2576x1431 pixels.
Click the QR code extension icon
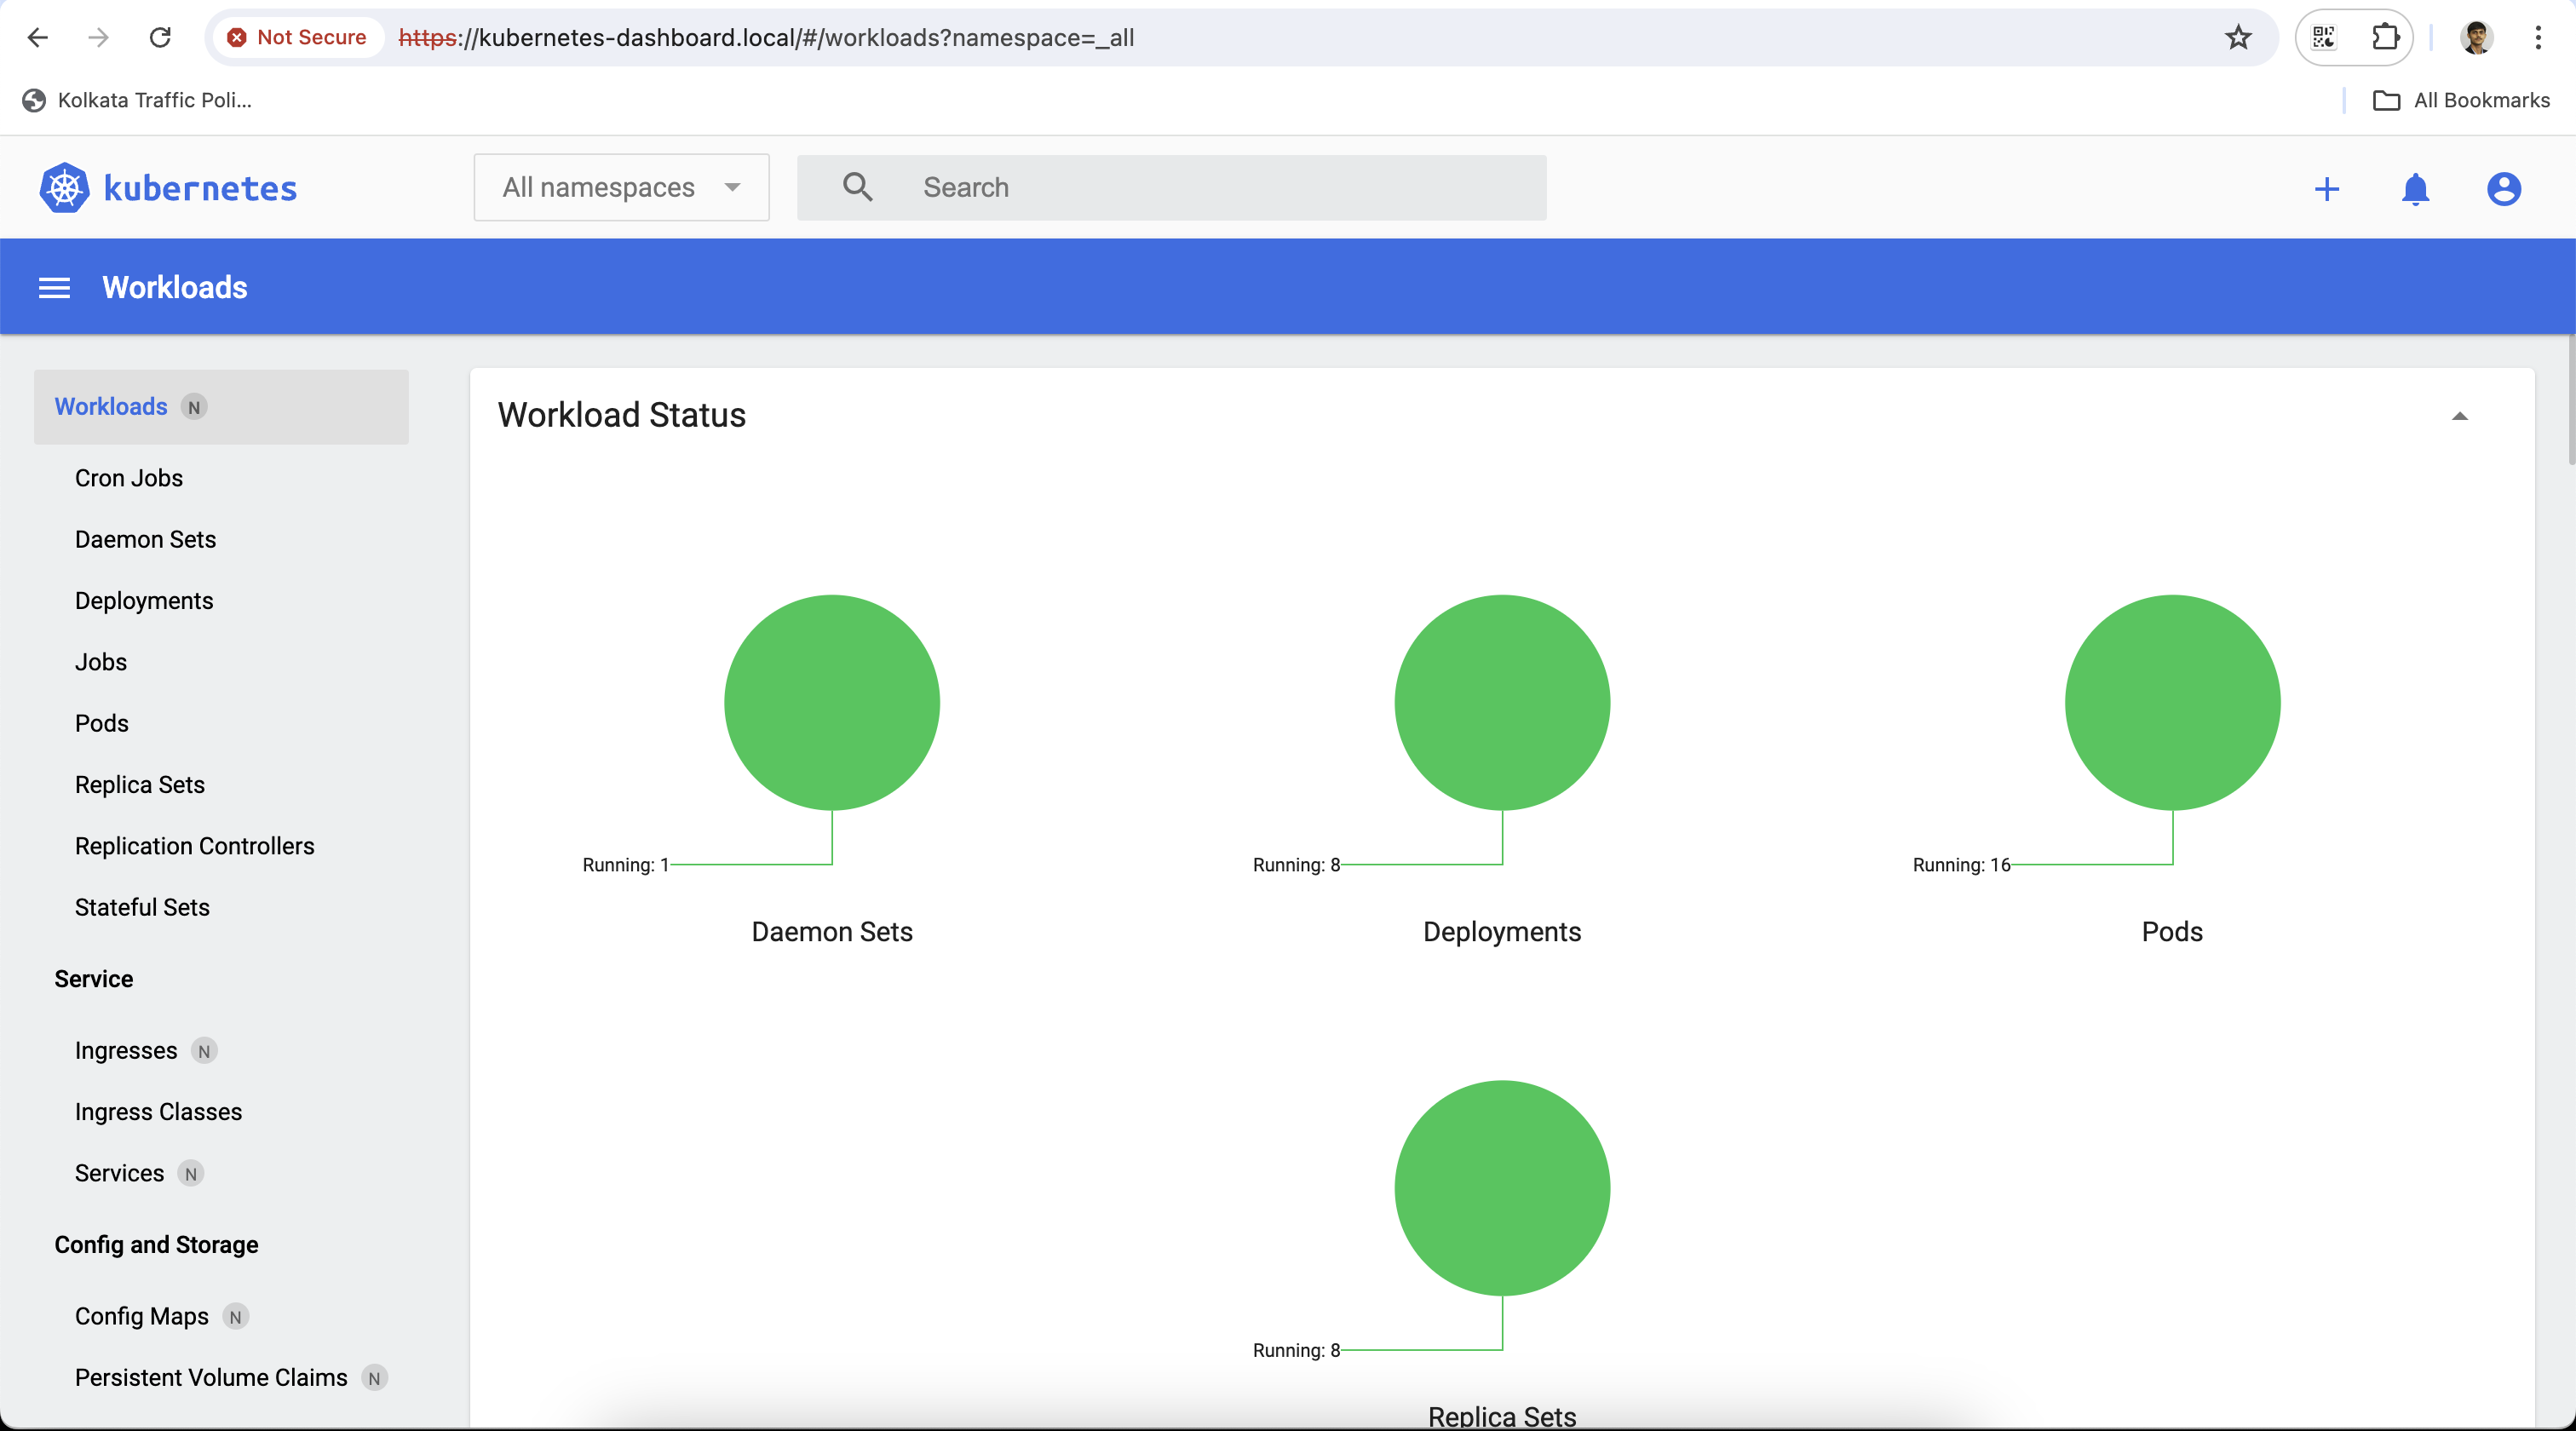click(2324, 38)
